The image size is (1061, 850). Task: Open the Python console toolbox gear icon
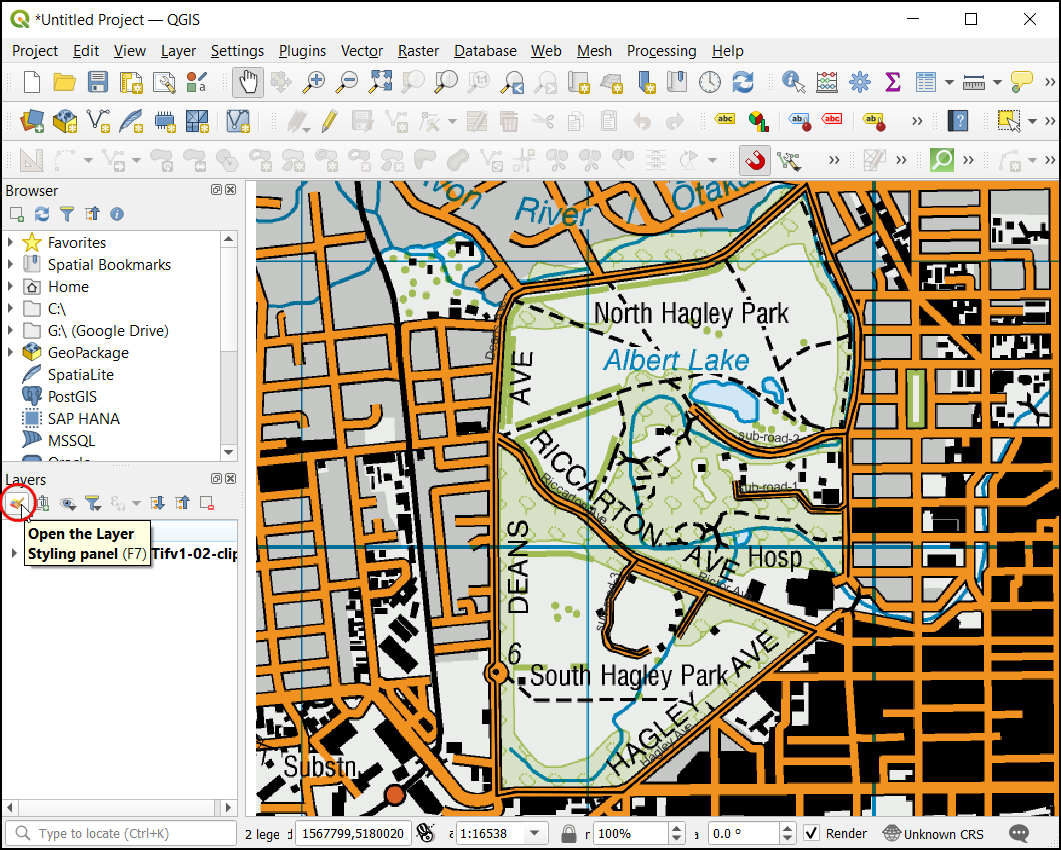point(859,82)
